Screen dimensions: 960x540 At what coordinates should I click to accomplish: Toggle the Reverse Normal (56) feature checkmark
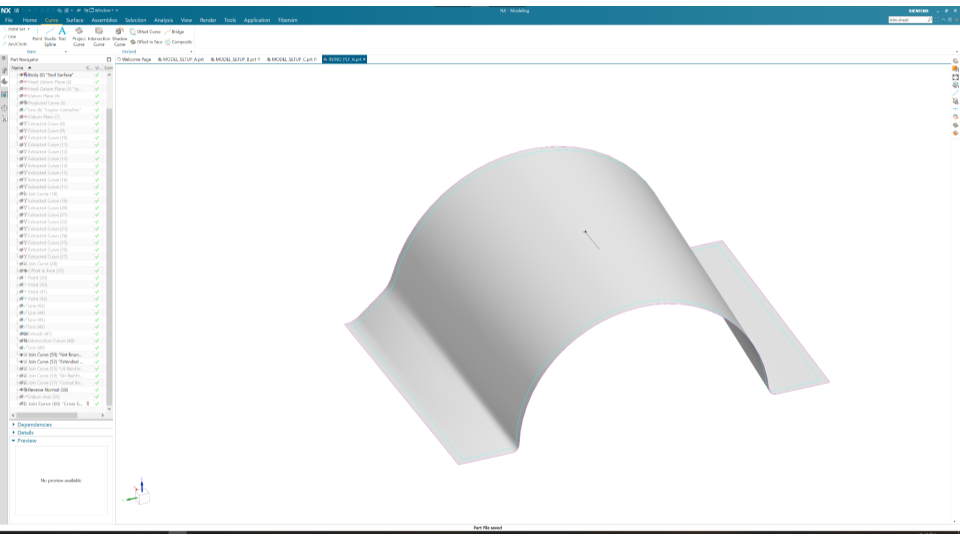click(97, 389)
